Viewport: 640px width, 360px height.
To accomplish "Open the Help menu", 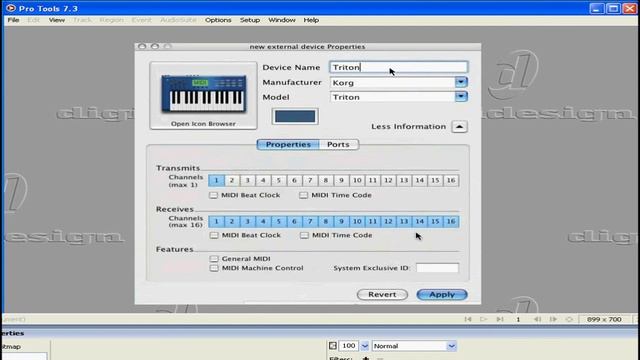I will (x=311, y=20).
